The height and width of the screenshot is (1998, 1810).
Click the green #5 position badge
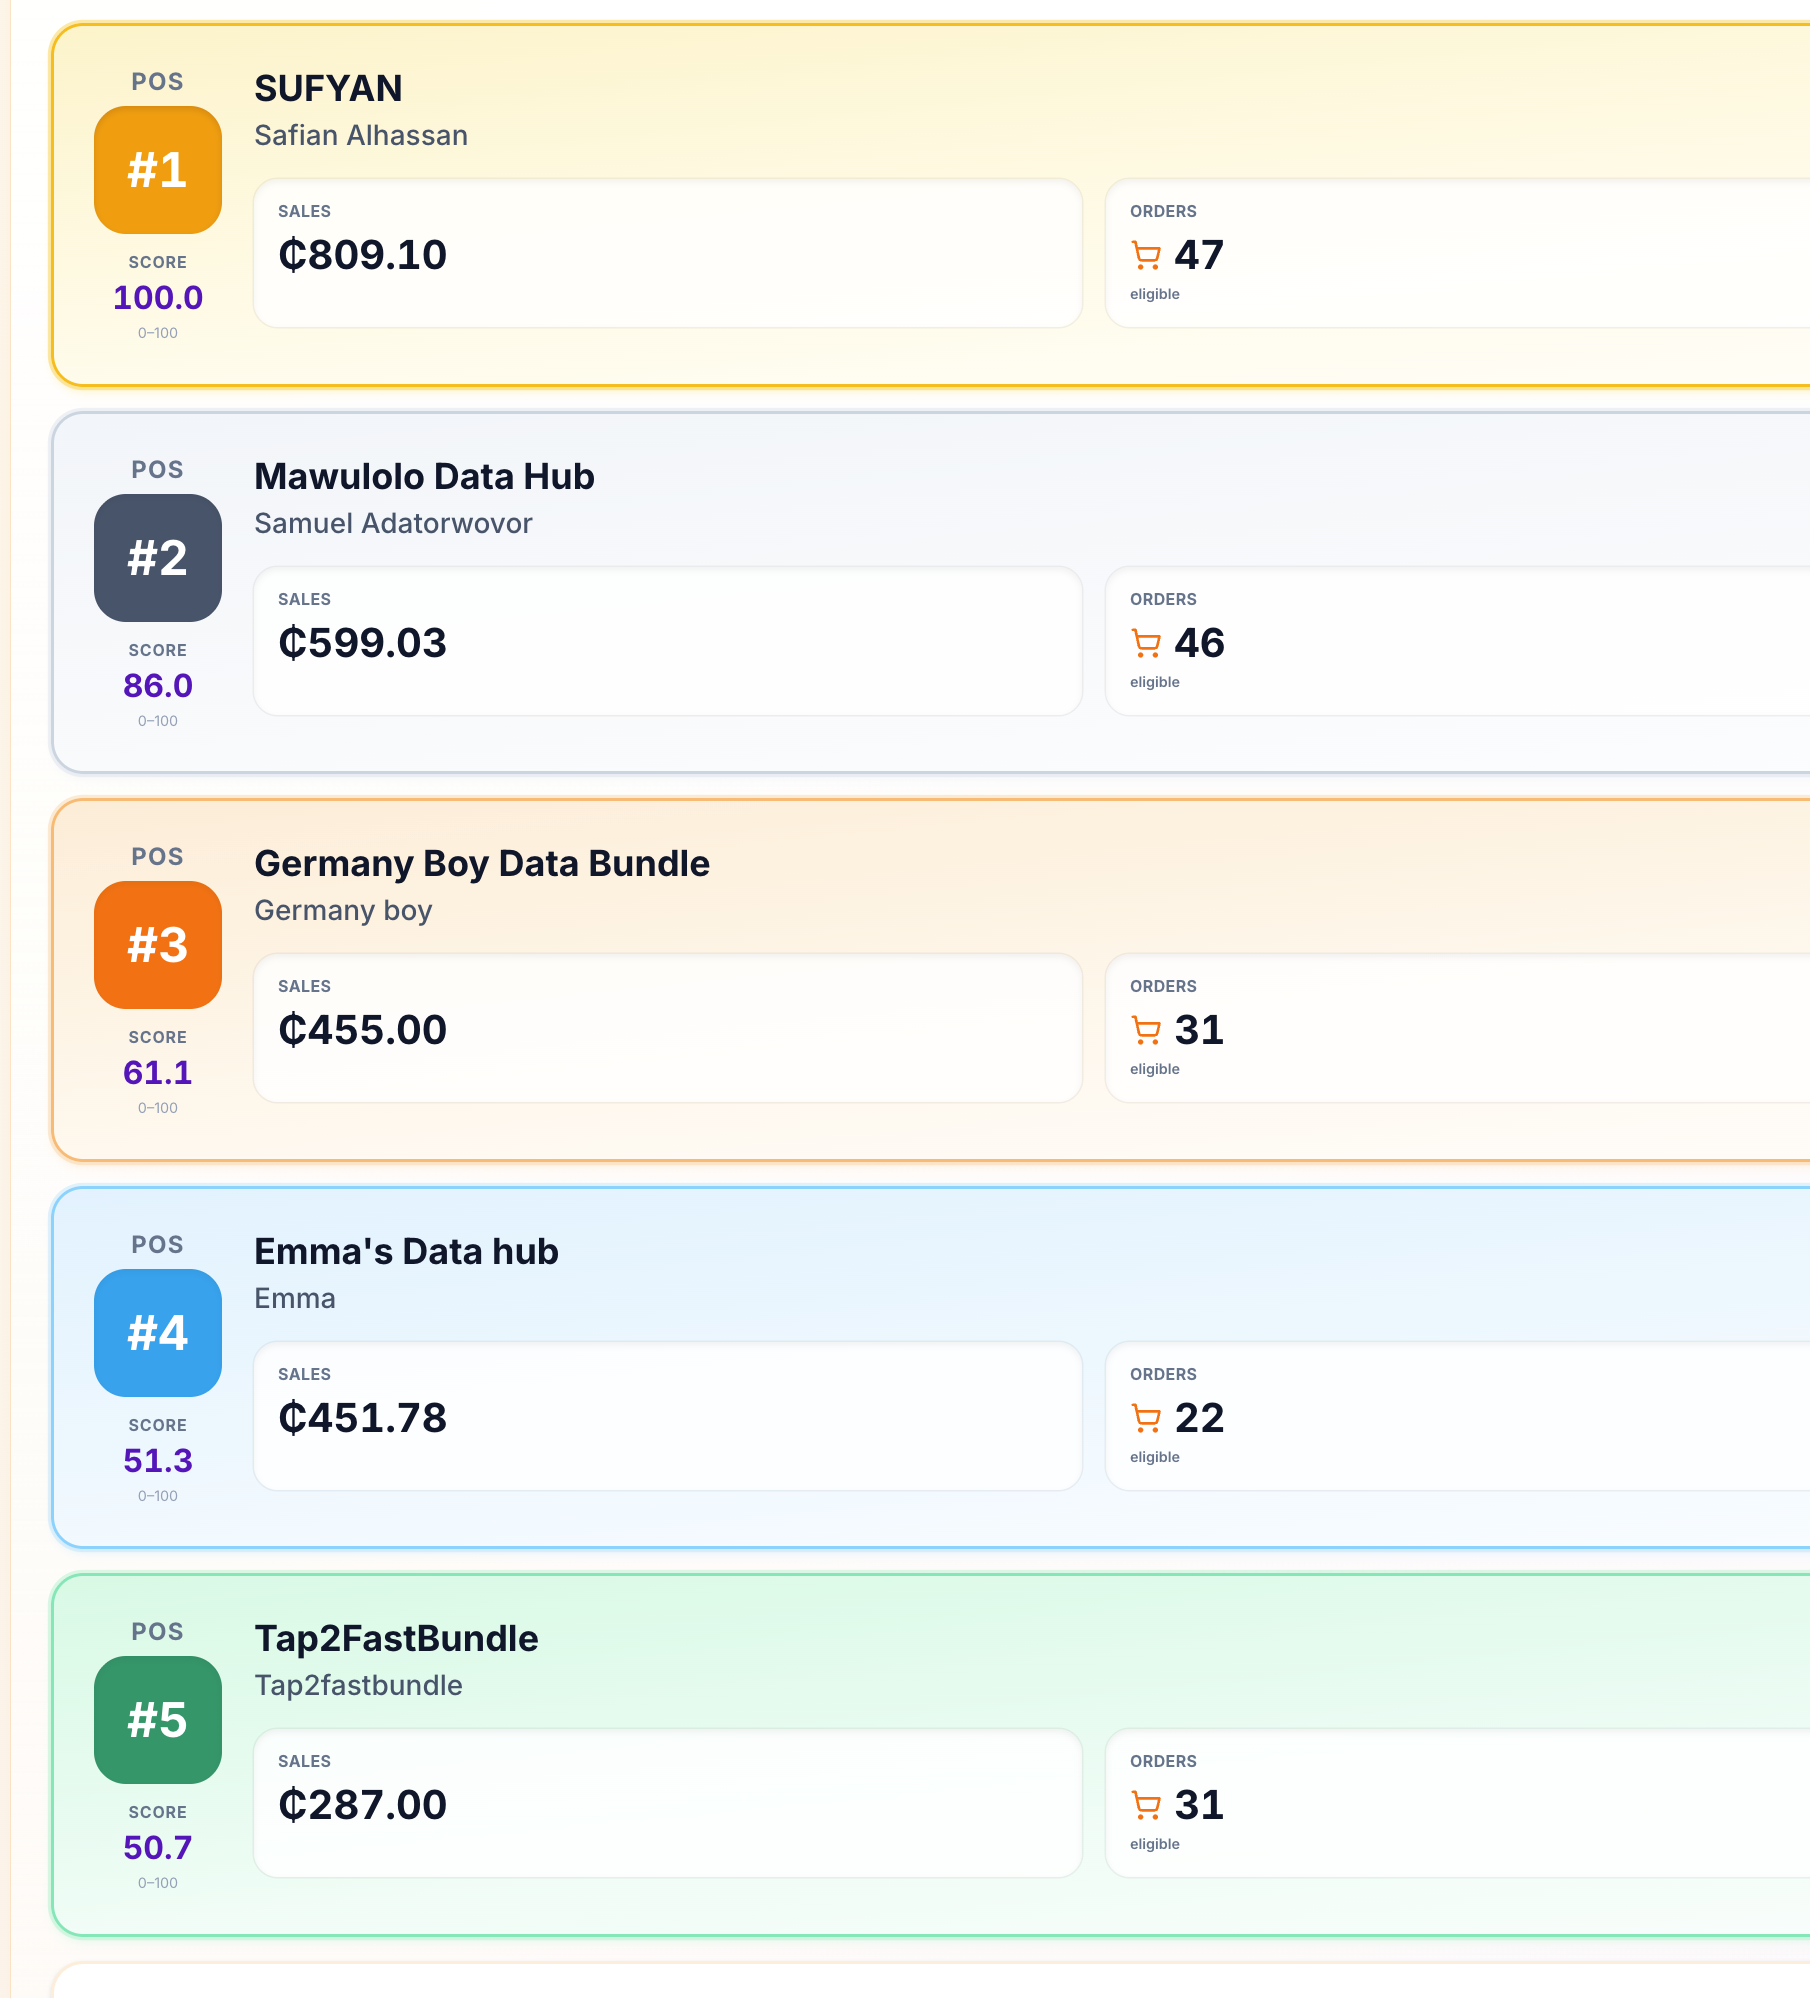pyautogui.click(x=158, y=1720)
